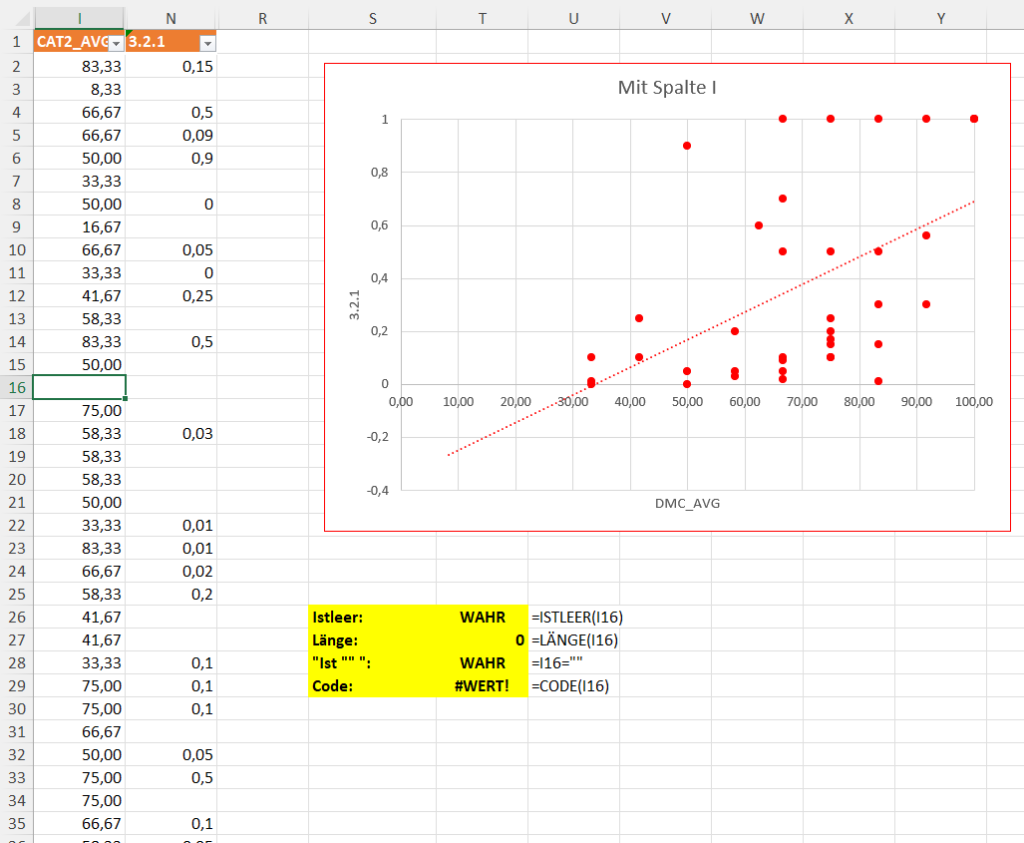The width and height of the screenshot is (1024, 843).
Task: Click the #WERT! error cell
Action: (482, 686)
